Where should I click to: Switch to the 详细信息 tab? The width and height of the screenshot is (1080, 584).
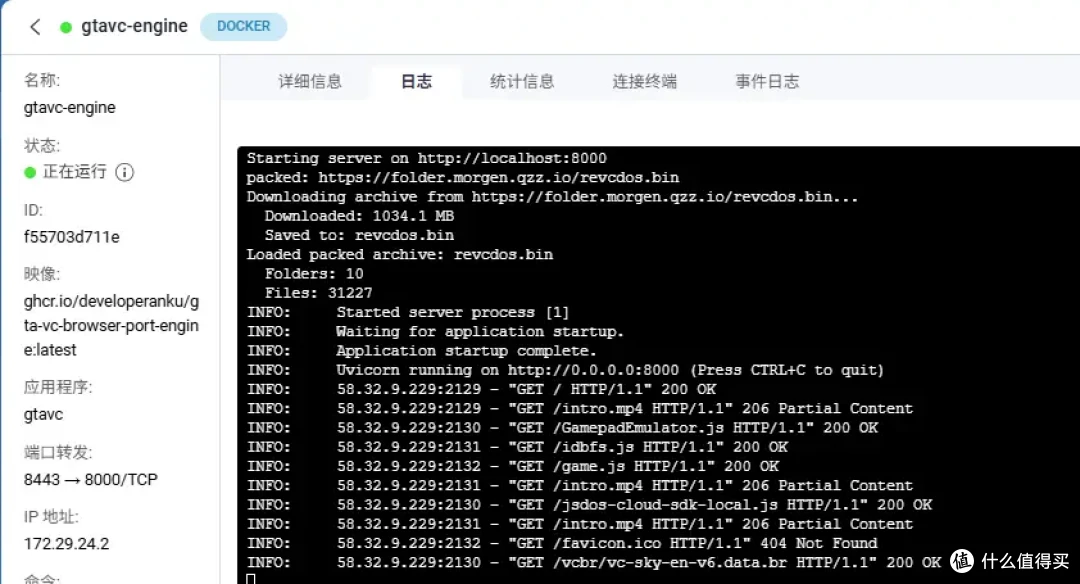click(x=310, y=81)
